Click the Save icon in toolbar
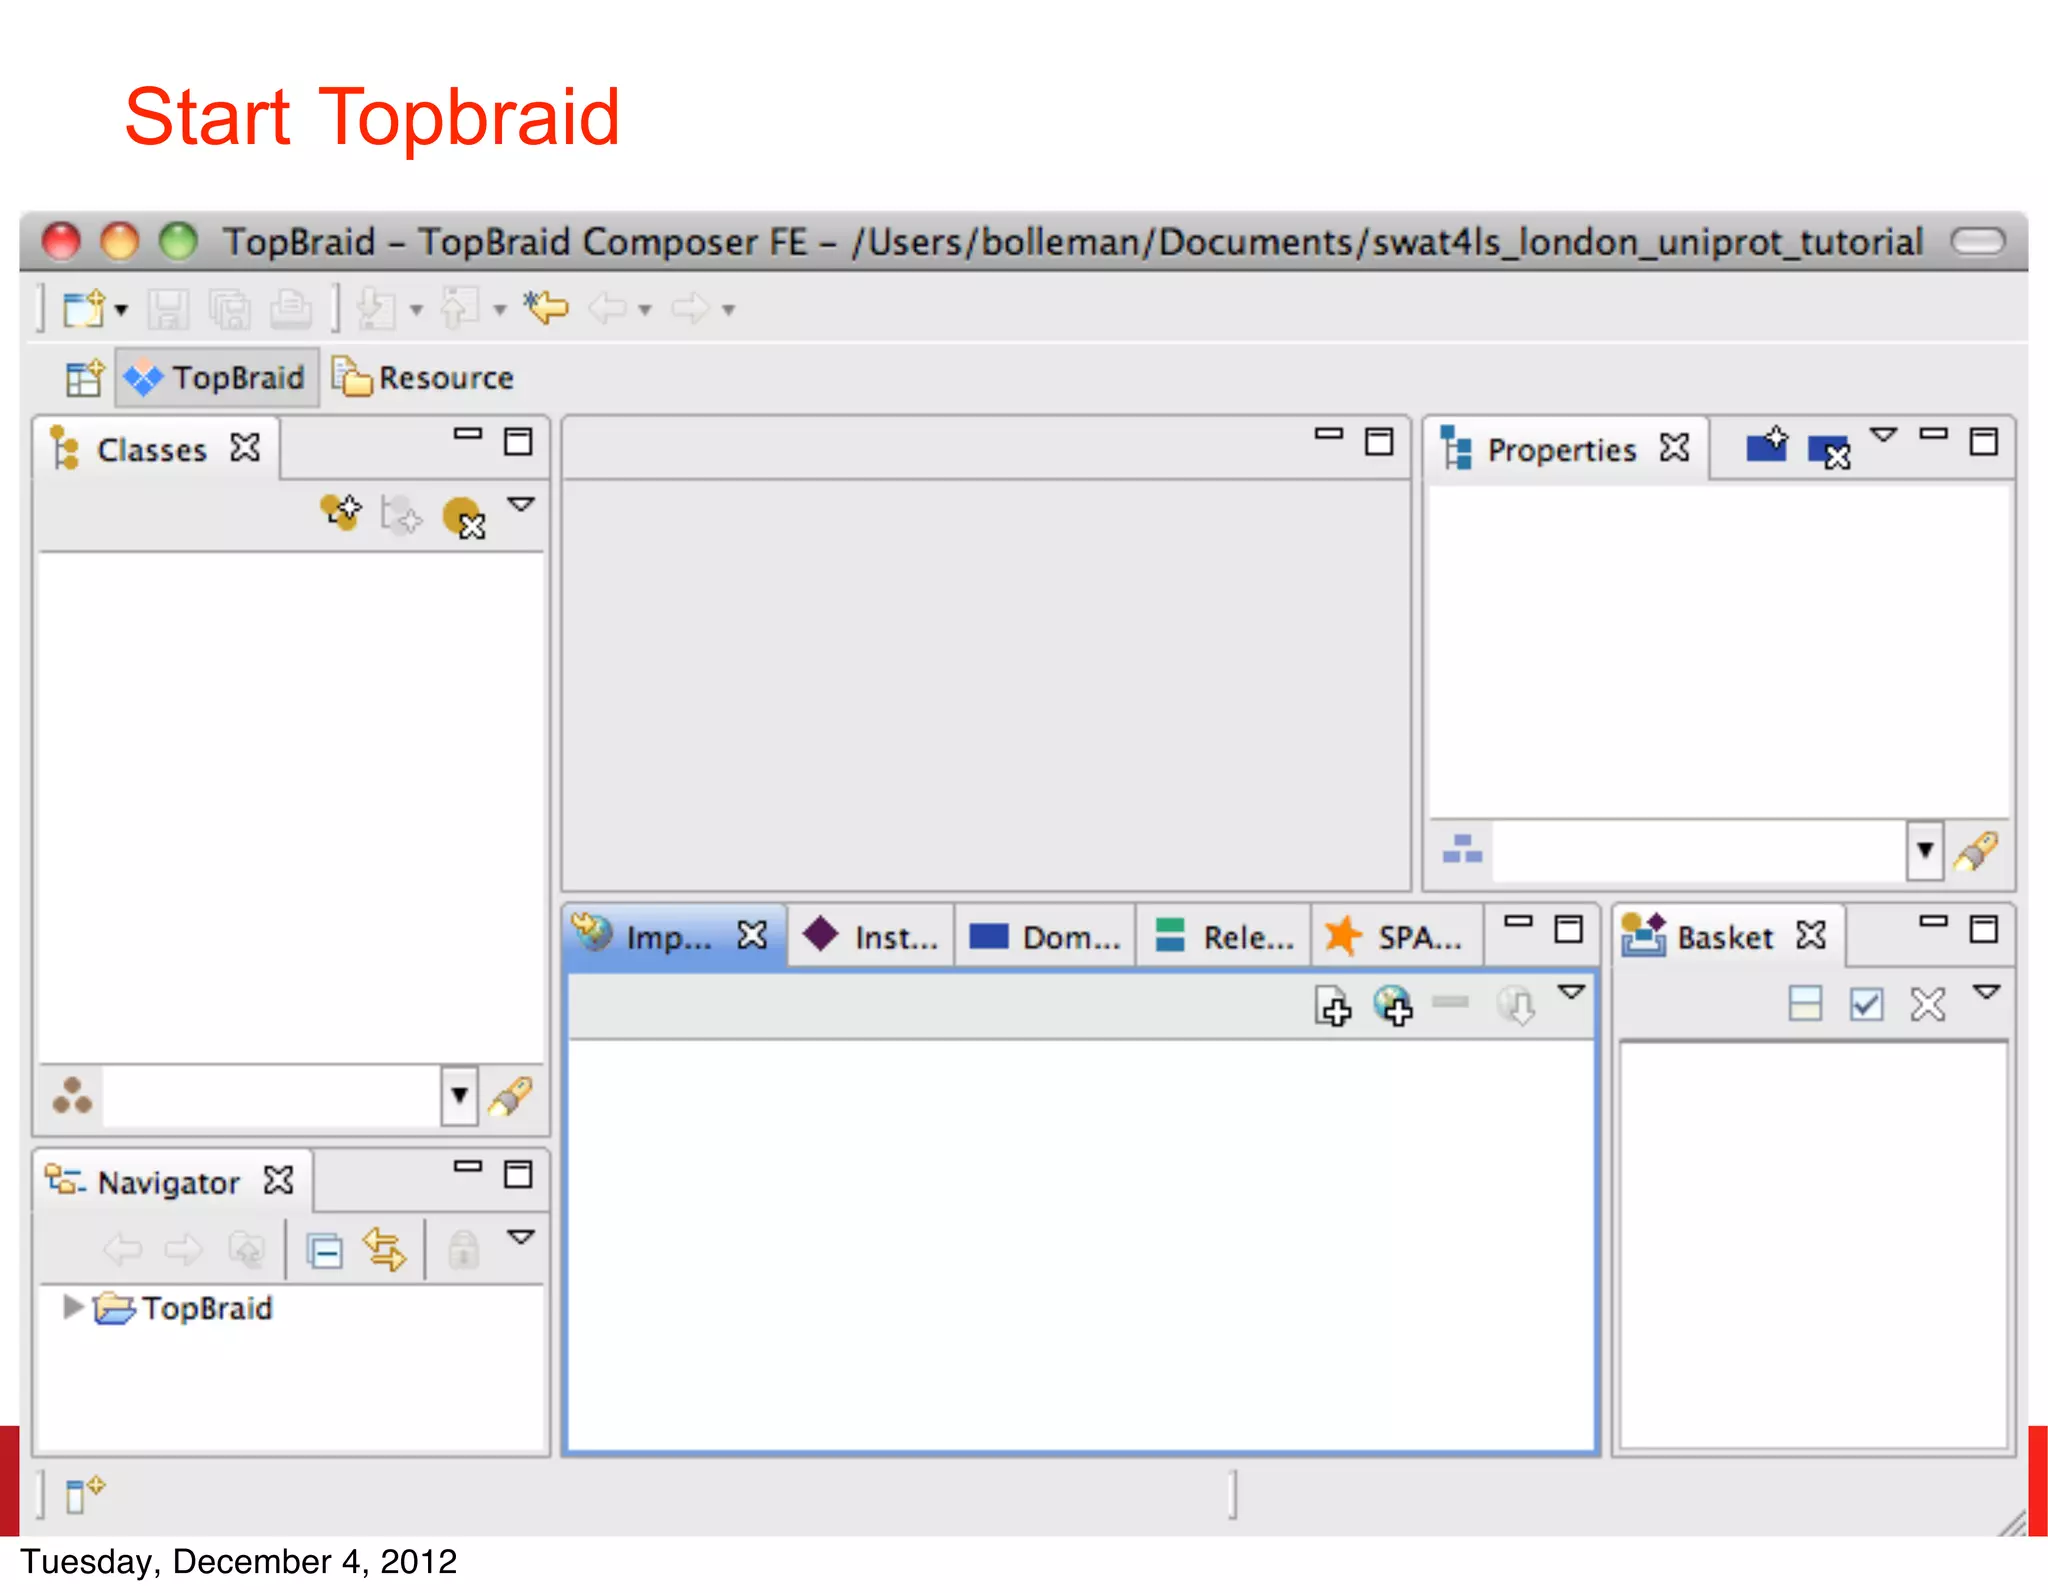 pyautogui.click(x=168, y=308)
